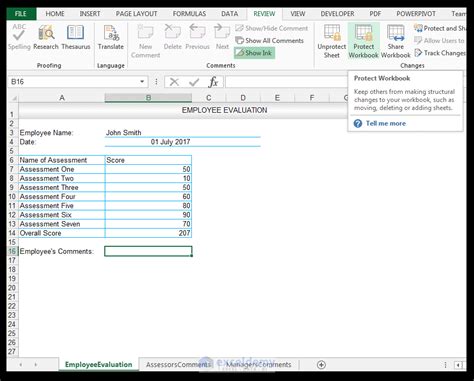Switch to the FORMULAS tab
Image resolution: width=474 pixels, height=381 pixels.
(x=189, y=14)
